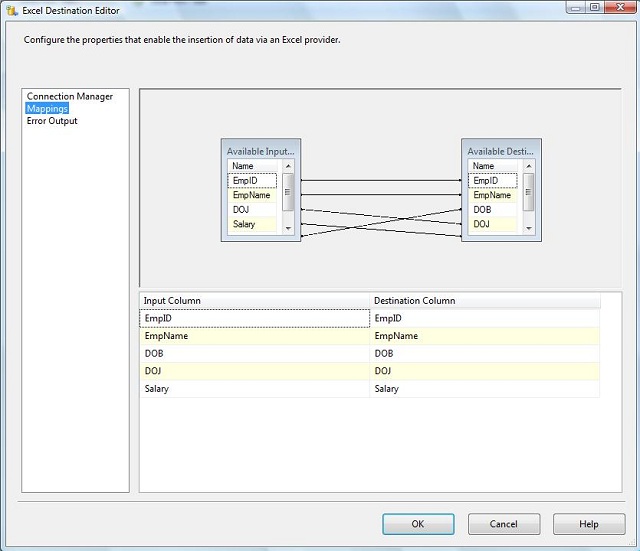Open the Connection Manager page
This screenshot has width=640, height=551.
point(70,97)
